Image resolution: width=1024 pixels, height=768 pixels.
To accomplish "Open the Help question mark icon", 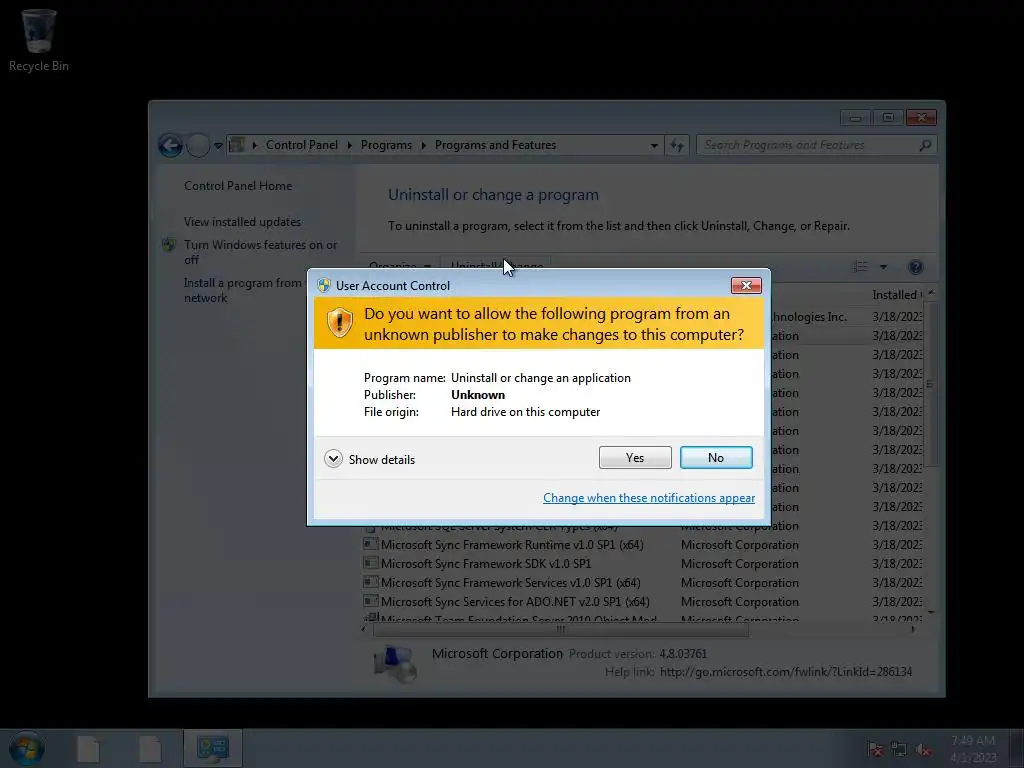I will pyautogui.click(x=916, y=266).
